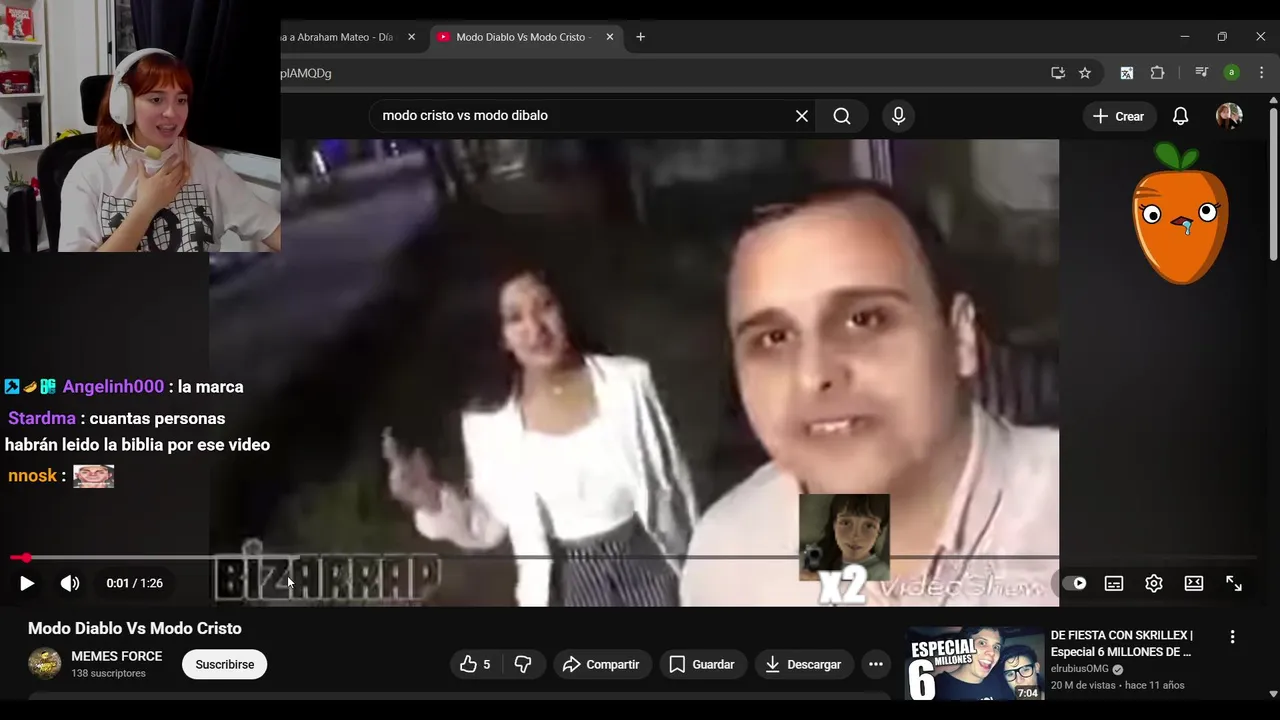Viewport: 1280px width, 720px height.
Task: Open a new browser tab
Action: (x=641, y=37)
